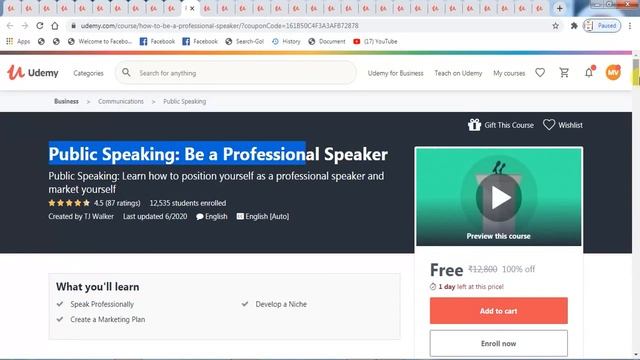
Task: Open the extensions puzzle icon
Action: point(574,26)
